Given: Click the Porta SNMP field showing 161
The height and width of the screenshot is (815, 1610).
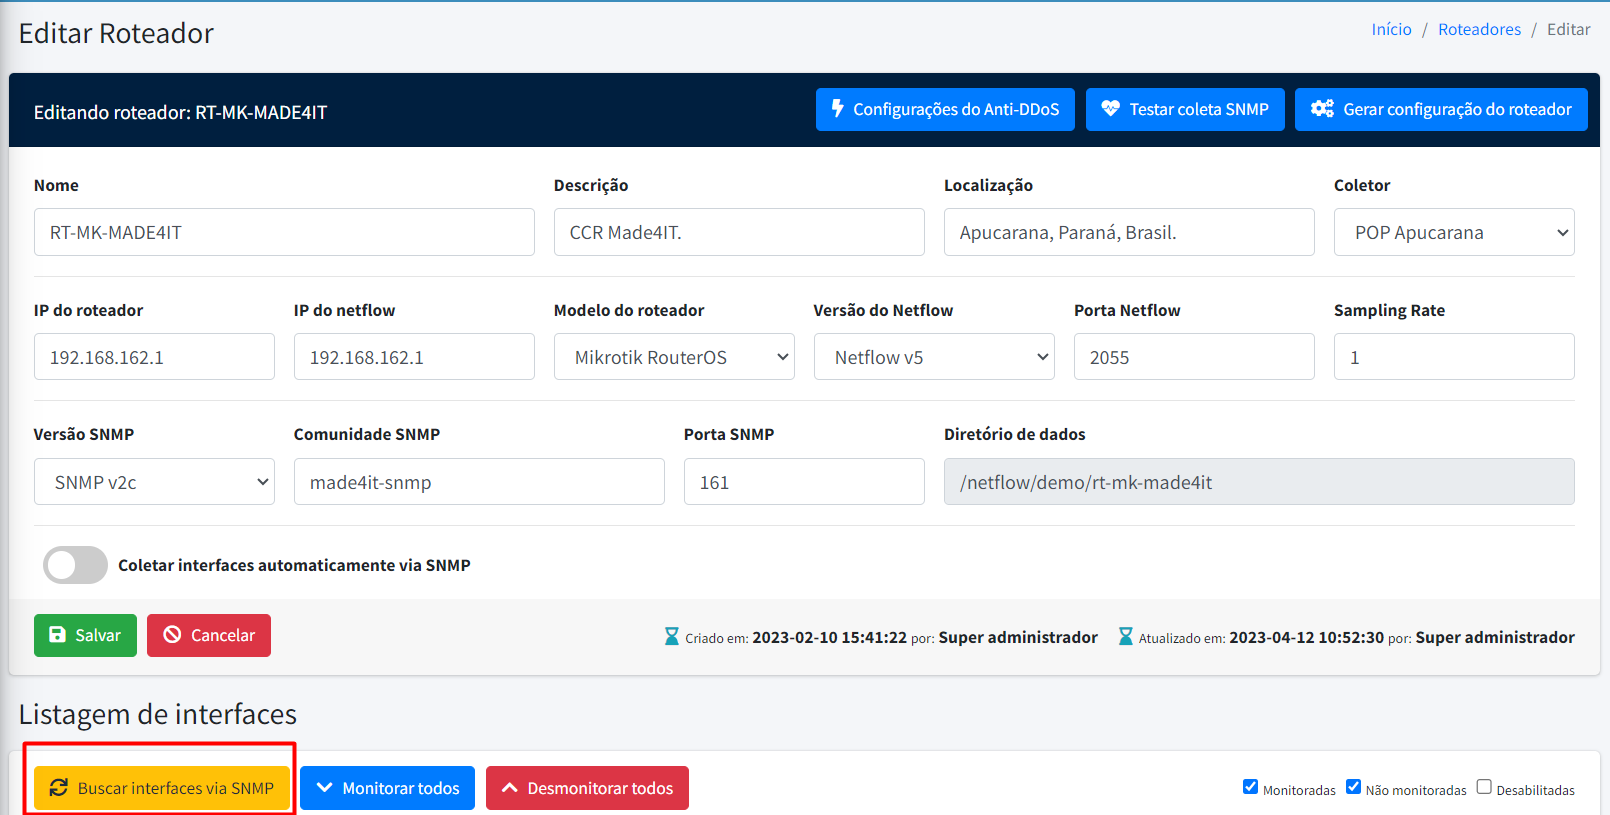Looking at the screenshot, I should pyautogui.click(x=804, y=482).
